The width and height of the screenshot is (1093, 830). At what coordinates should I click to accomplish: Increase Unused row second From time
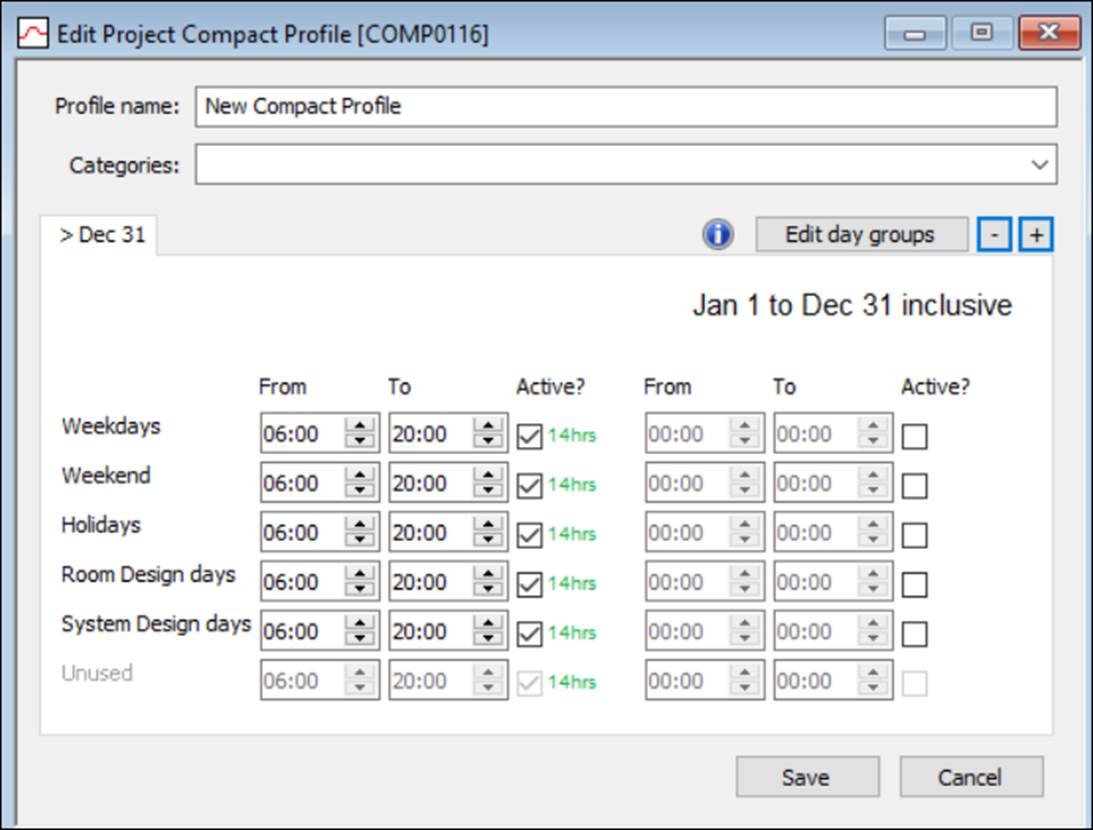tap(744, 673)
